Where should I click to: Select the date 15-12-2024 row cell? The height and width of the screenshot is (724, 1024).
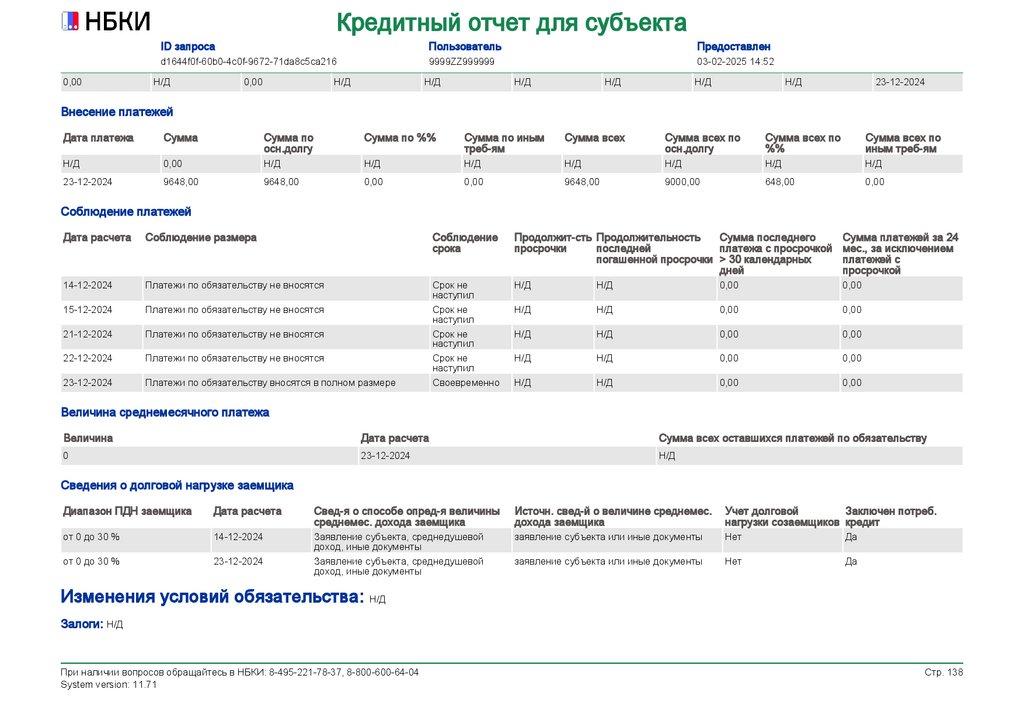pyautogui.click(x=88, y=309)
